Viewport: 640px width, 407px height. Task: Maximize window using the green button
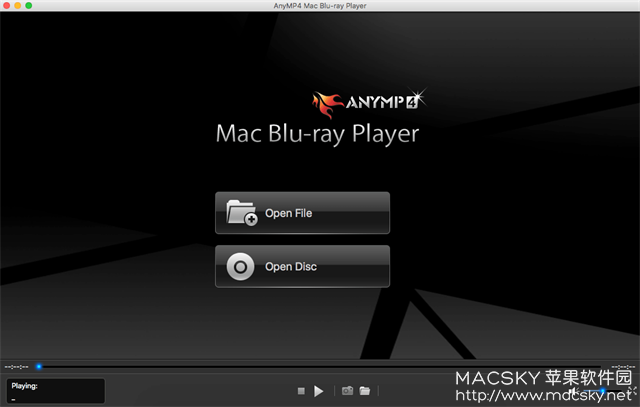(29, 5)
